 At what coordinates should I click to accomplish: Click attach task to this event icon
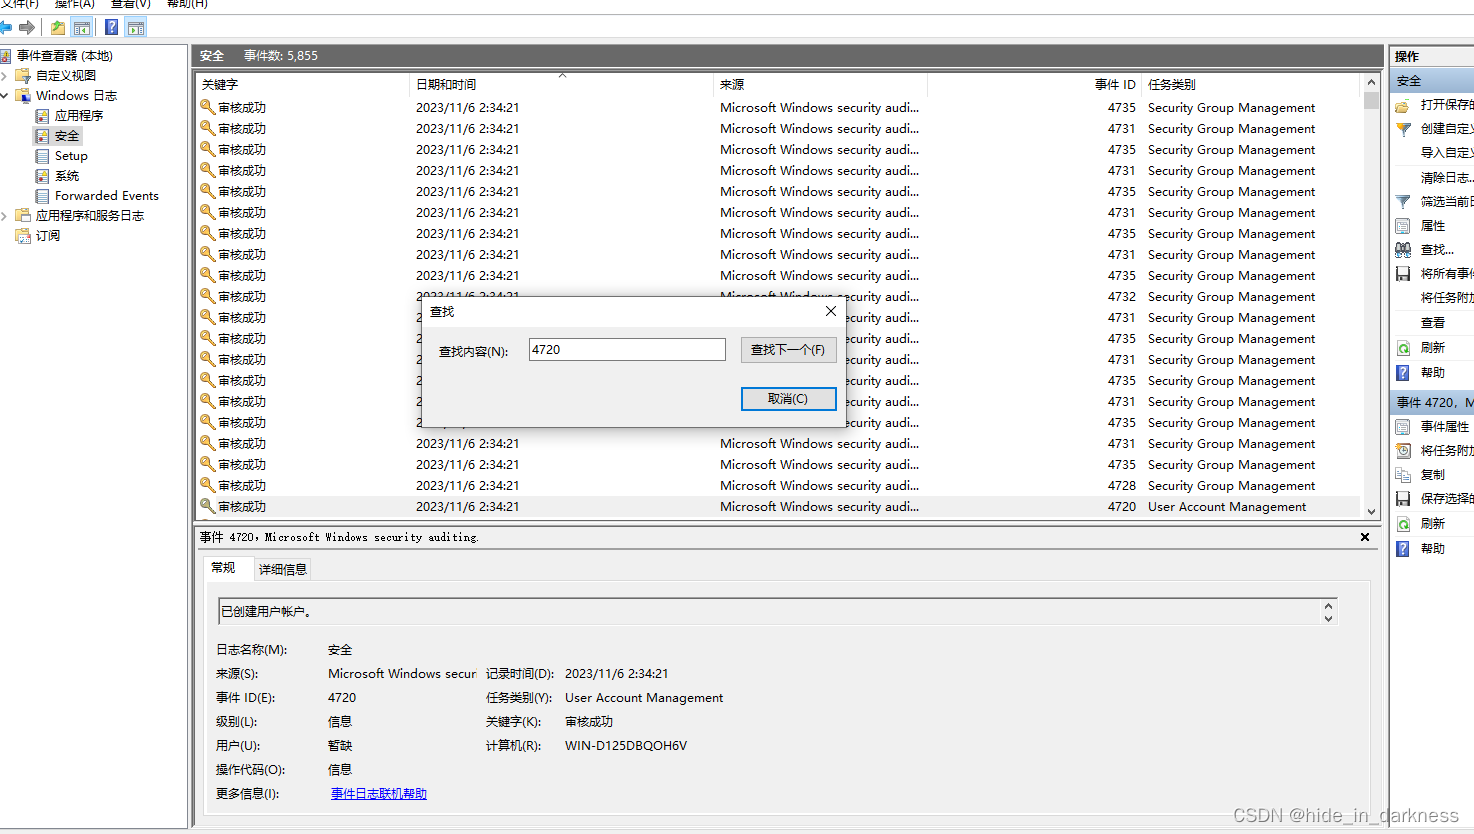point(1403,451)
